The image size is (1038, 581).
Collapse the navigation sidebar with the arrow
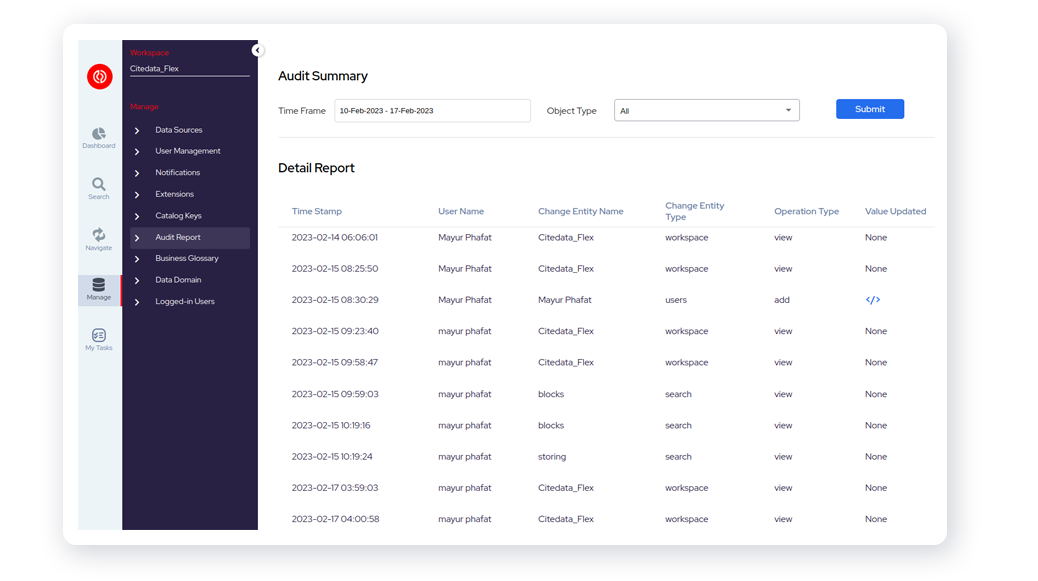[x=257, y=49]
